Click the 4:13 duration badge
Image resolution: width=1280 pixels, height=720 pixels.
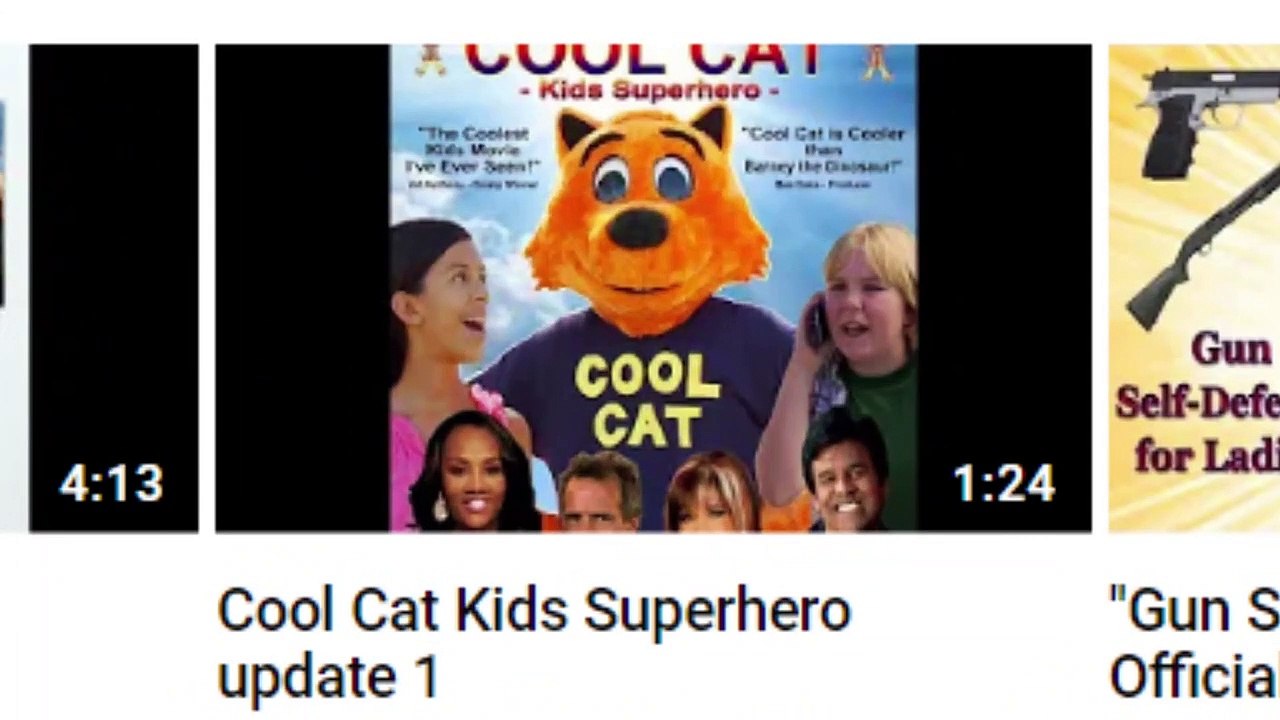click(110, 485)
